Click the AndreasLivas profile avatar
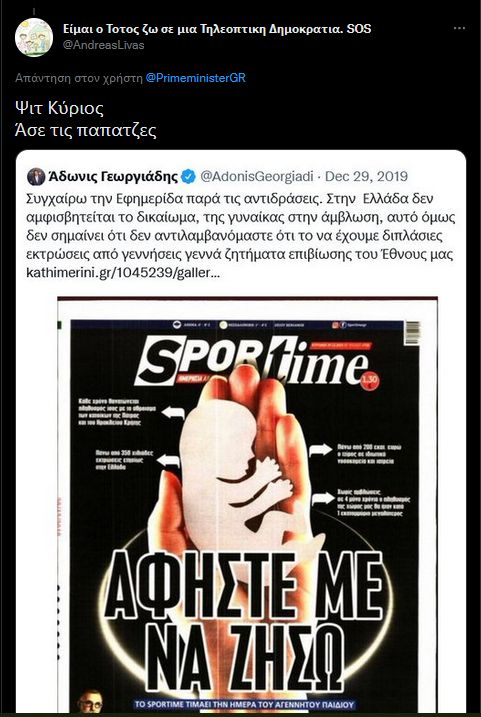The width and height of the screenshot is (481, 717). pos(34,37)
